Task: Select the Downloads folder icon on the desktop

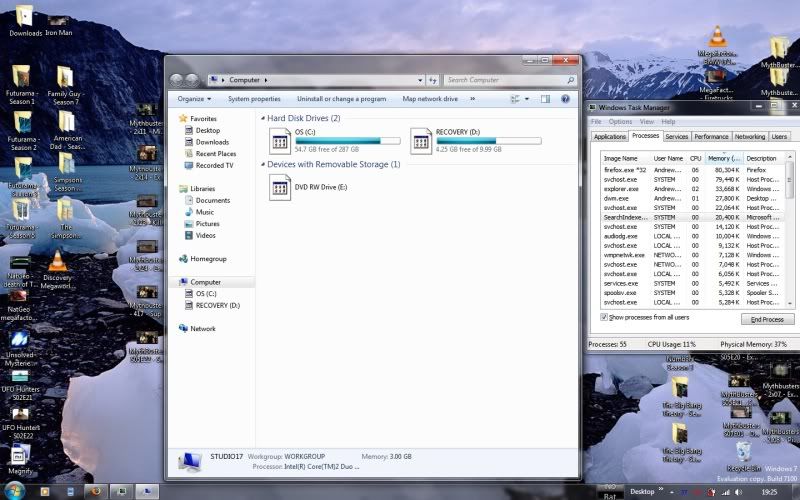Action: [x=25, y=21]
